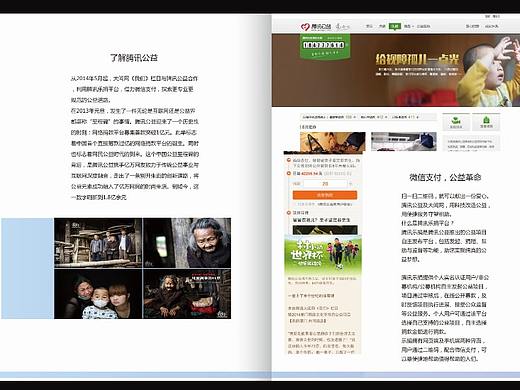
Task: Open the hero banner about blind orphans
Action: click(x=396, y=70)
